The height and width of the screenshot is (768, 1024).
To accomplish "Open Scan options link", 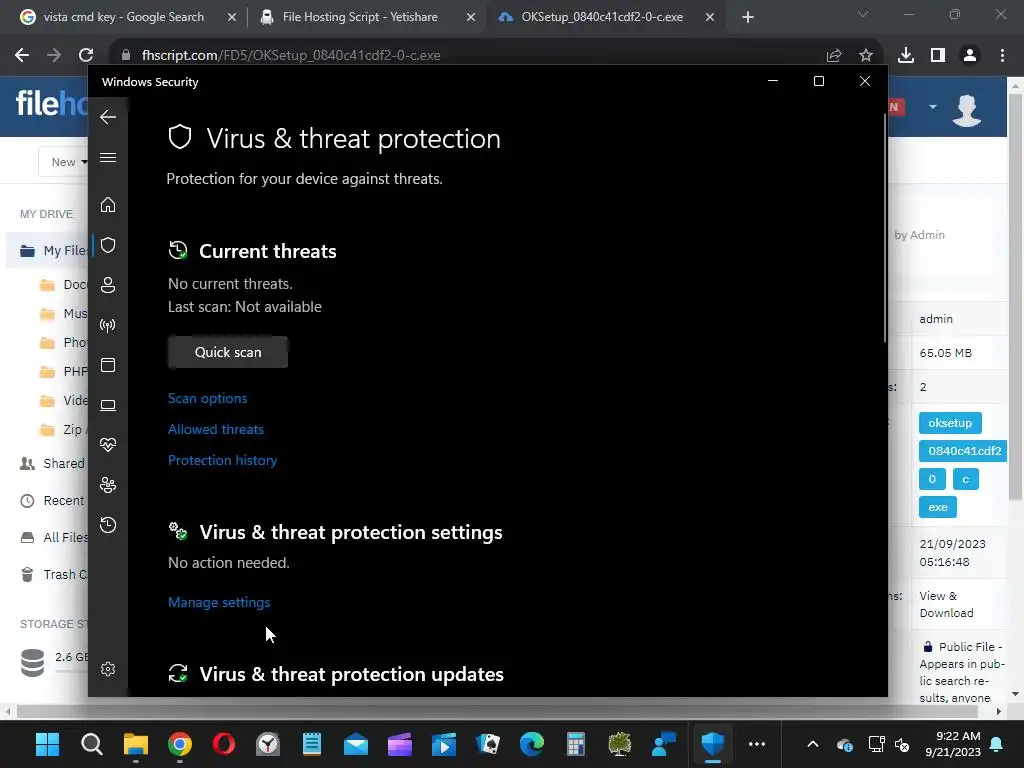I will pos(208,398).
